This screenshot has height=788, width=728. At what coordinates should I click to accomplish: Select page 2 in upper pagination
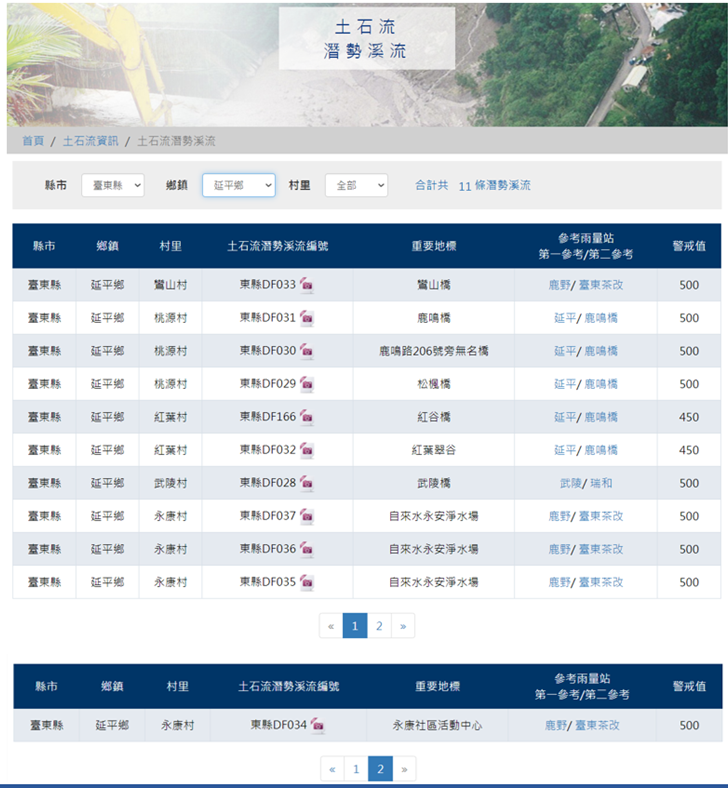(379, 626)
